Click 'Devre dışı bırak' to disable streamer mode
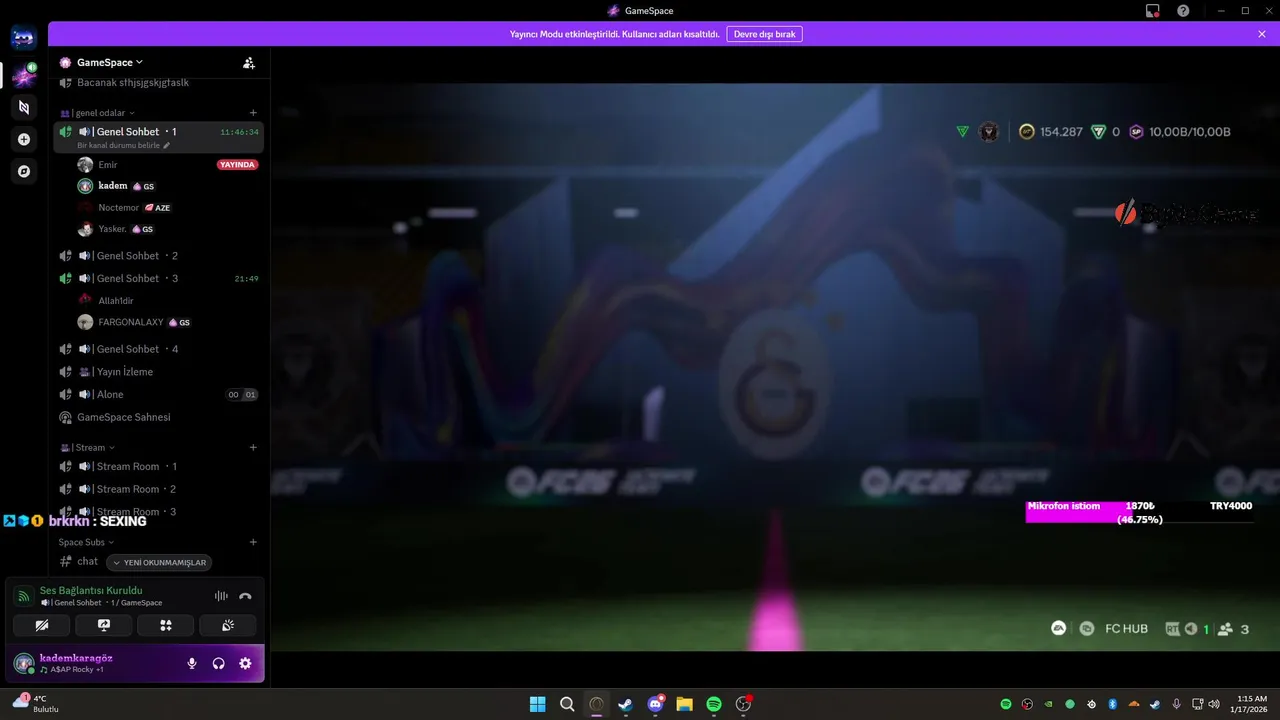This screenshot has width=1280, height=720. [x=765, y=34]
